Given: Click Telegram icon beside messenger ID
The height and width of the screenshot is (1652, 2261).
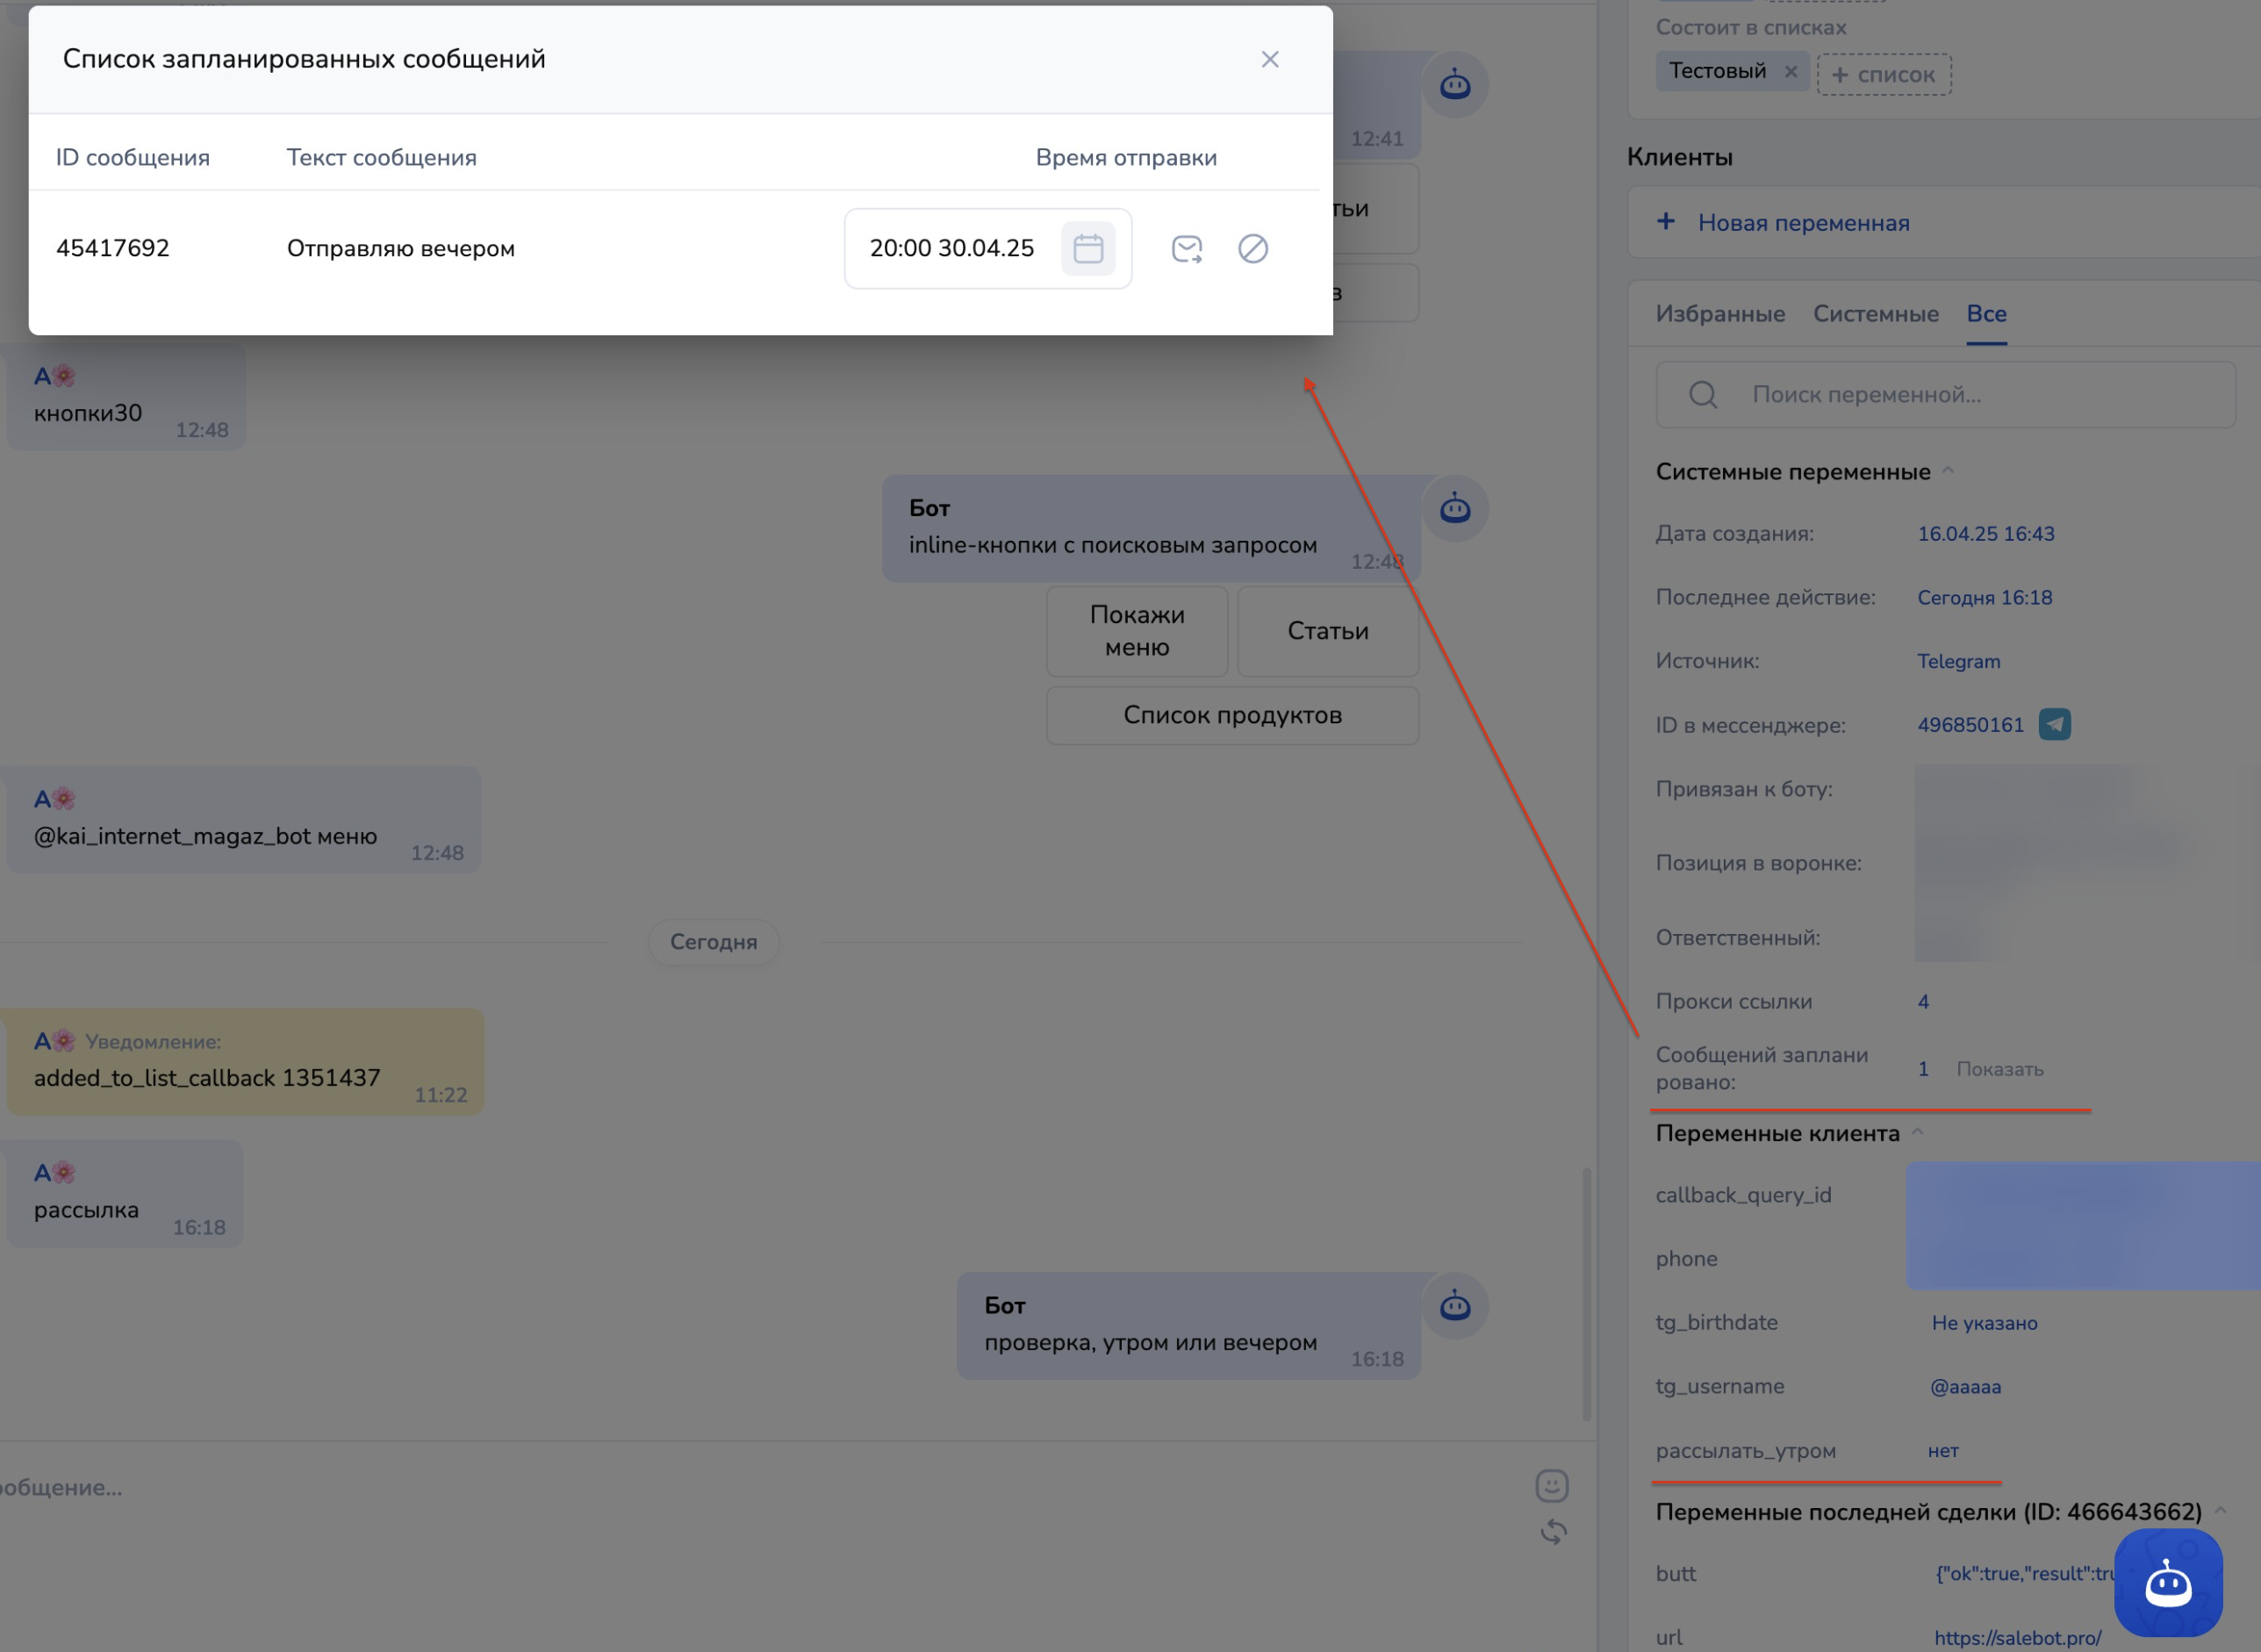Looking at the screenshot, I should coord(2054,724).
